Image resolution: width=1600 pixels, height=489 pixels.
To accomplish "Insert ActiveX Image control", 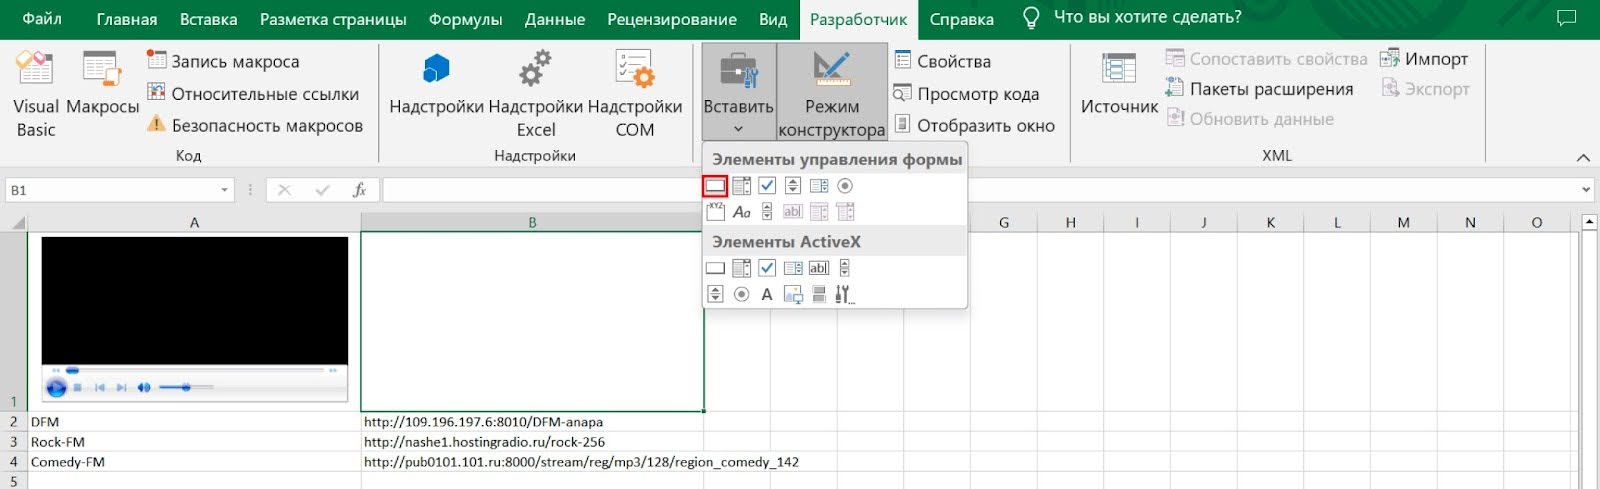I will click(x=793, y=294).
